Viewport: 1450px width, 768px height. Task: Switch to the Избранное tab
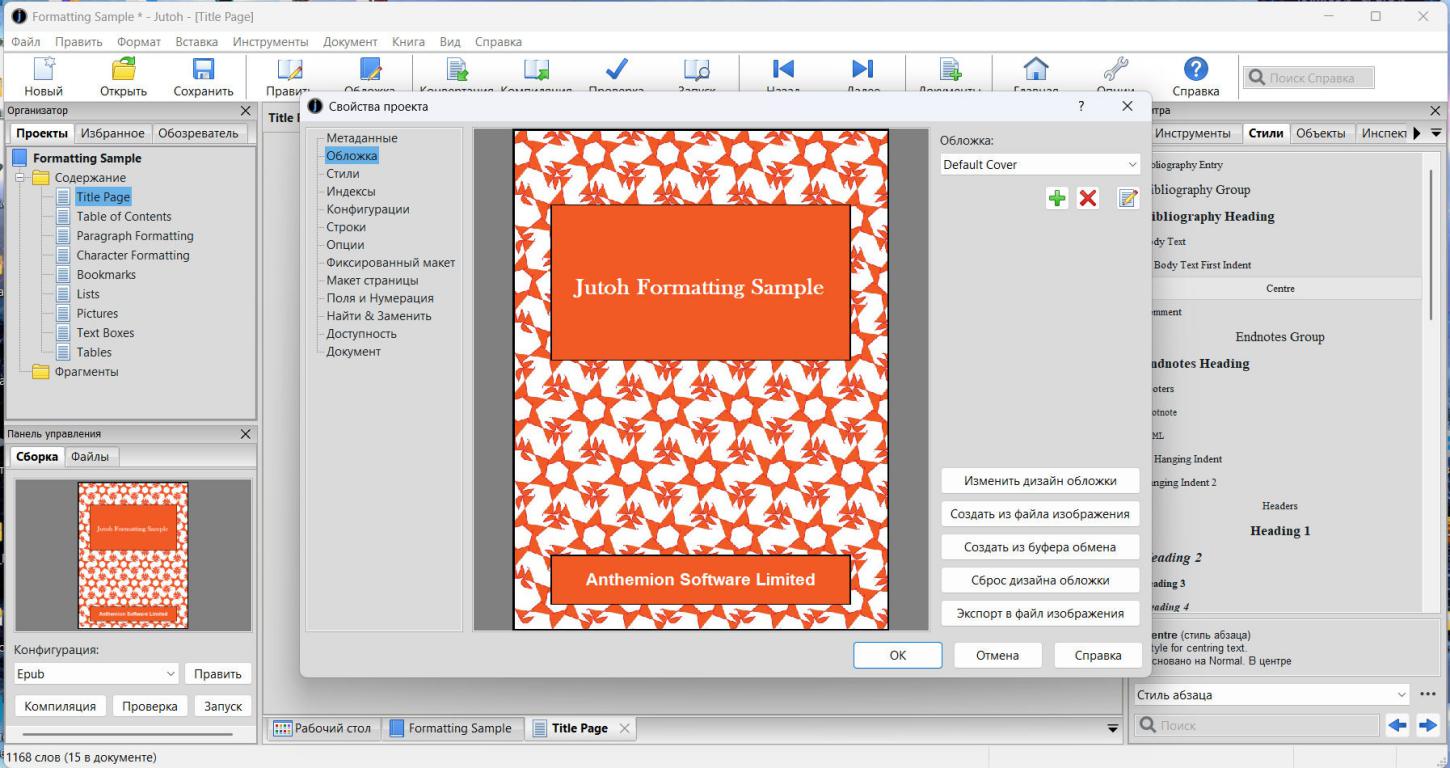[113, 133]
